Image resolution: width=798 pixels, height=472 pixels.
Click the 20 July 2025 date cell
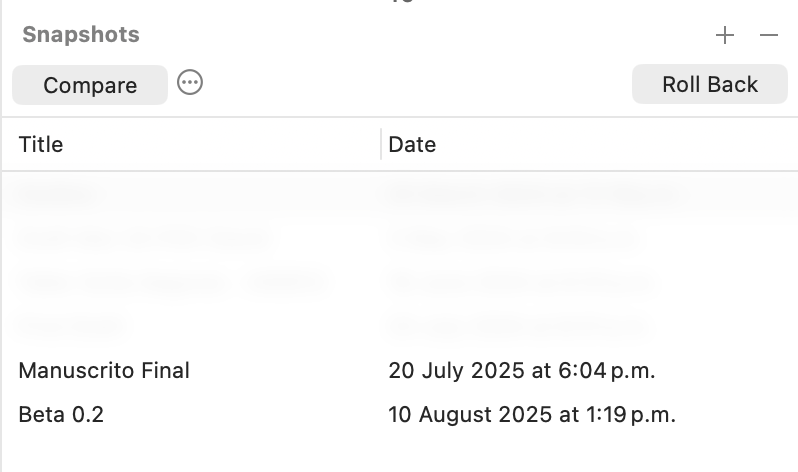point(521,371)
